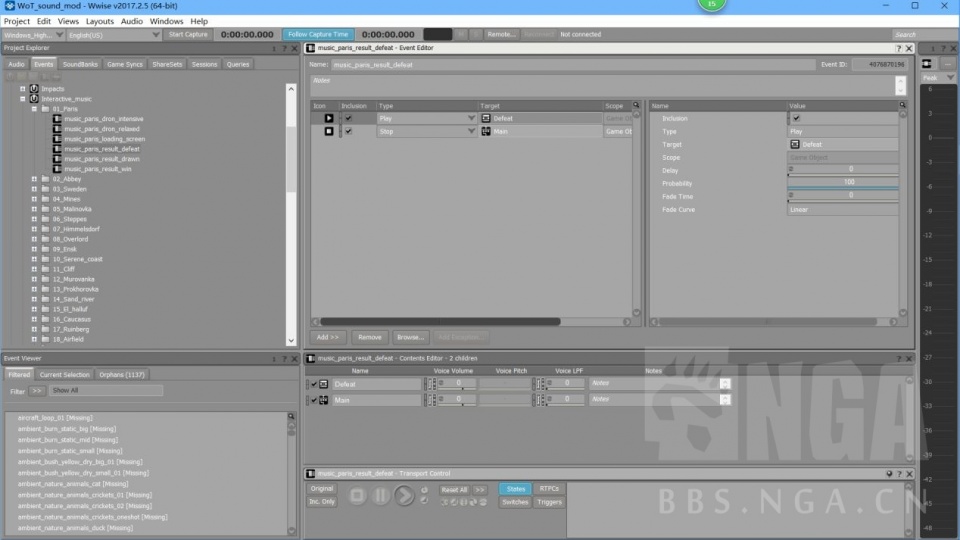Open help for the Event Editor view
The image size is (960, 540).
[899, 48]
